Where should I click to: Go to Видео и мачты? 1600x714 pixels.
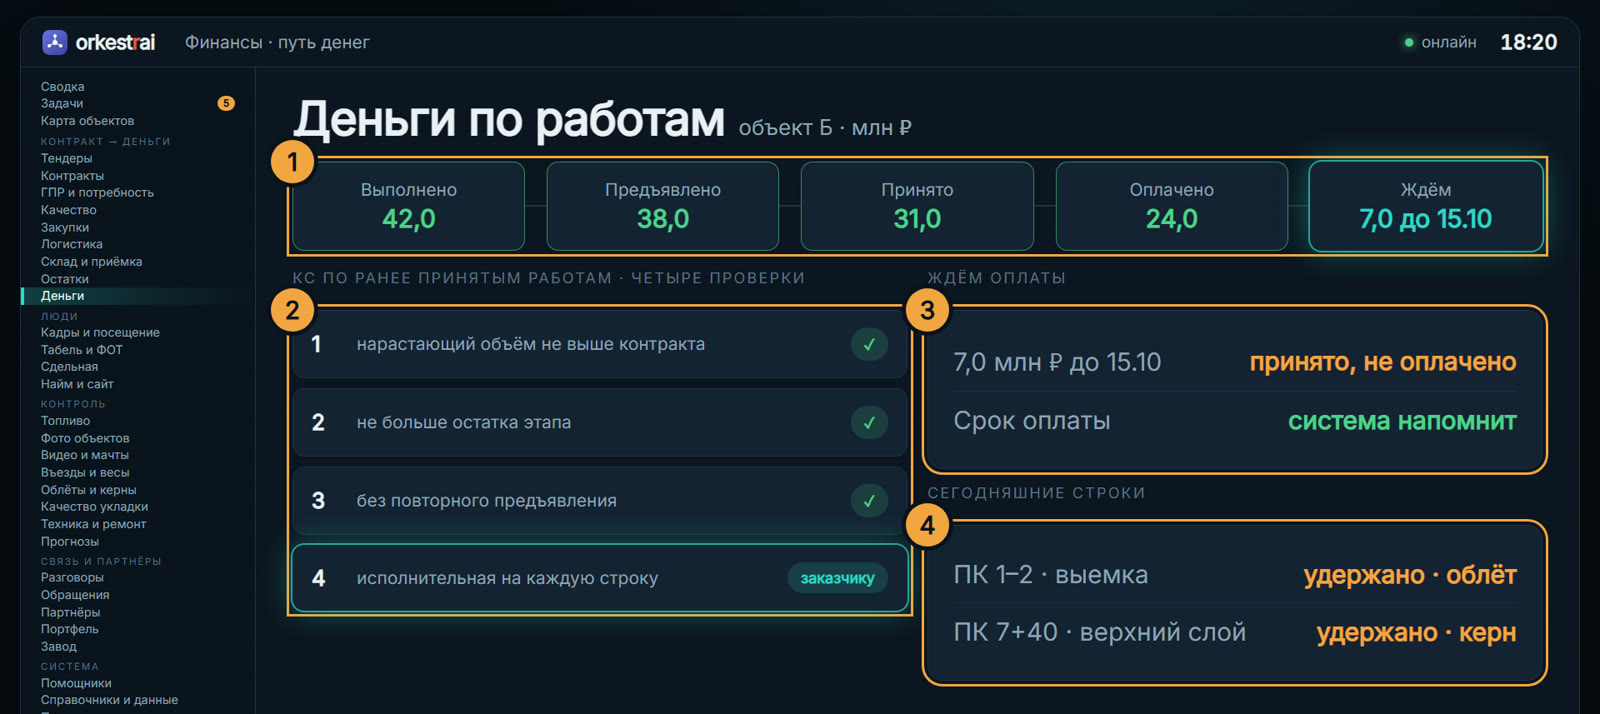85,455
